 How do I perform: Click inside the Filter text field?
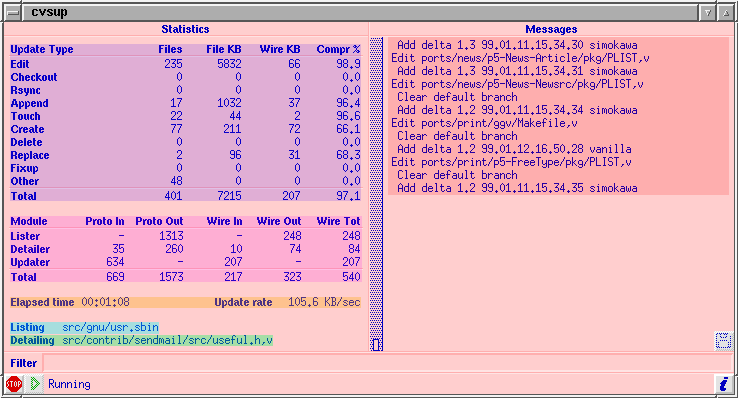tap(388, 363)
